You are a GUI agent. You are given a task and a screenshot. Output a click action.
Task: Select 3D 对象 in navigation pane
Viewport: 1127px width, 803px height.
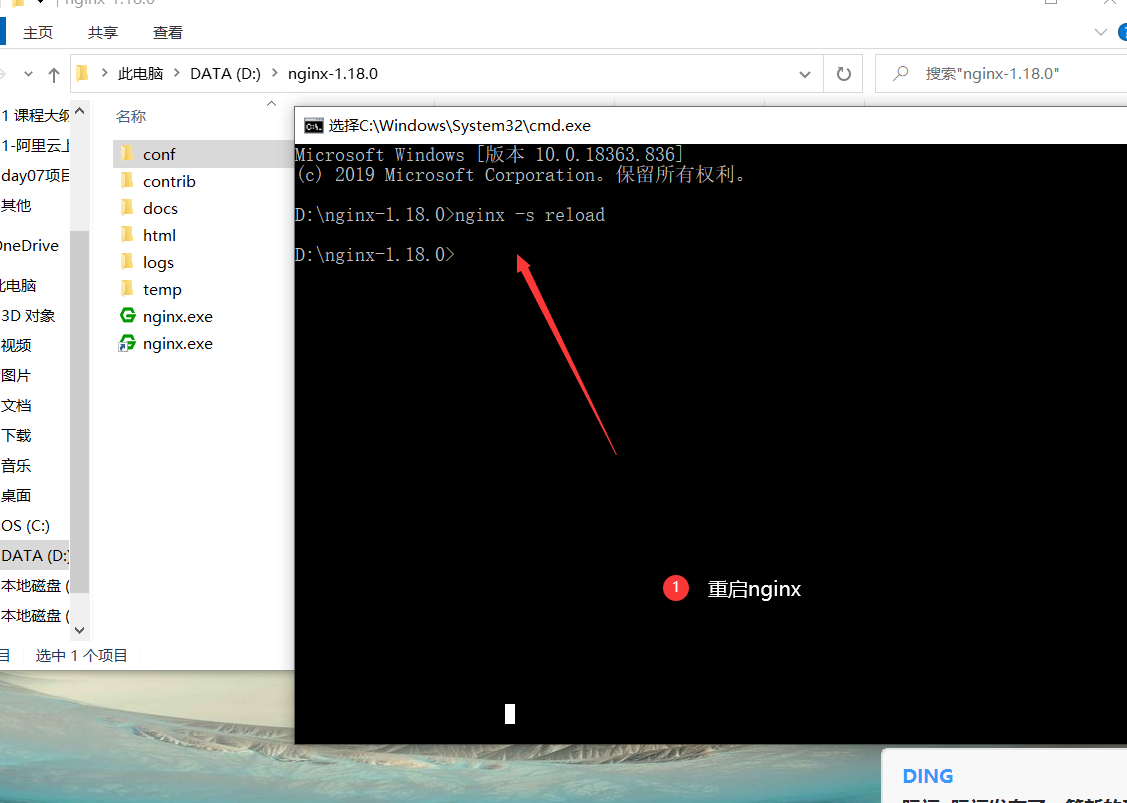pos(28,316)
